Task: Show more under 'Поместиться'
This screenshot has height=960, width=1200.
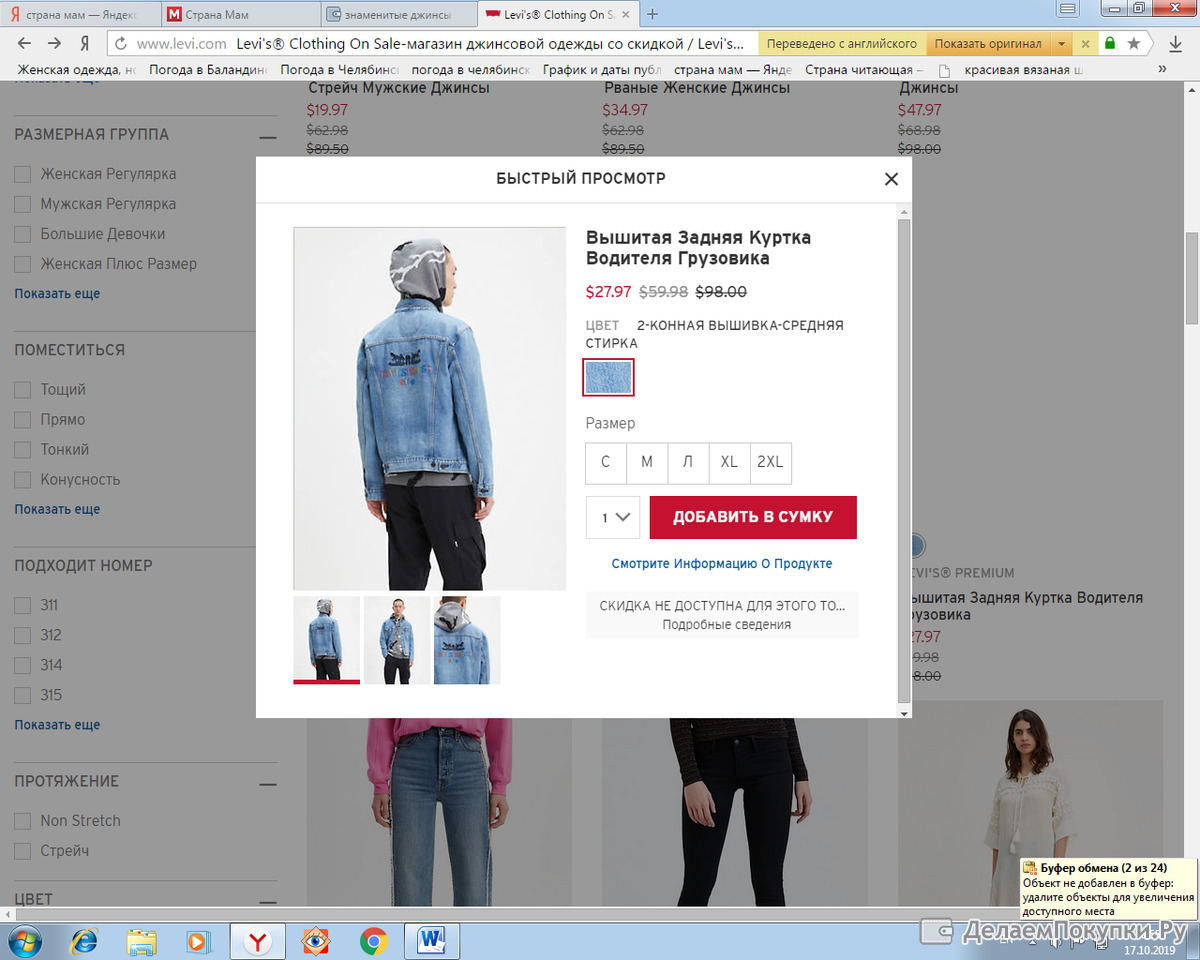Action: coord(57,509)
